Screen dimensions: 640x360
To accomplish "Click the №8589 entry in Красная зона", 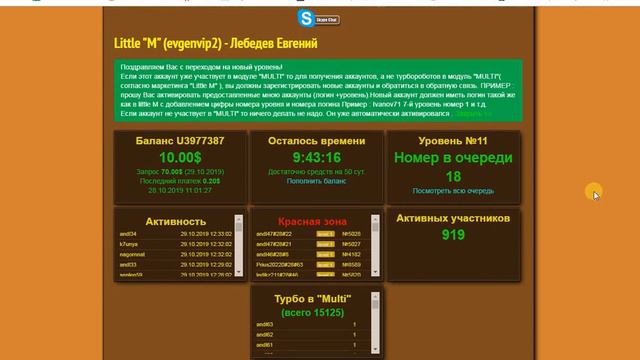I will (x=351, y=264).
